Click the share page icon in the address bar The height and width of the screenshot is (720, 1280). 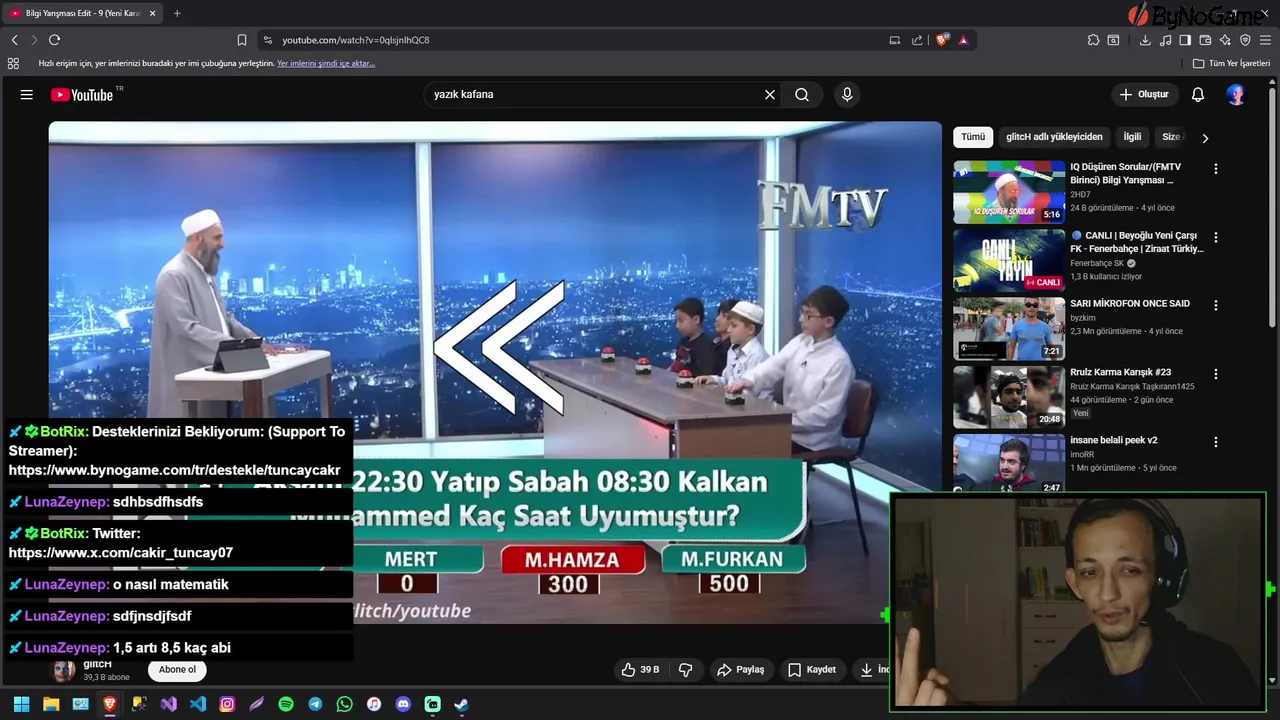917,40
